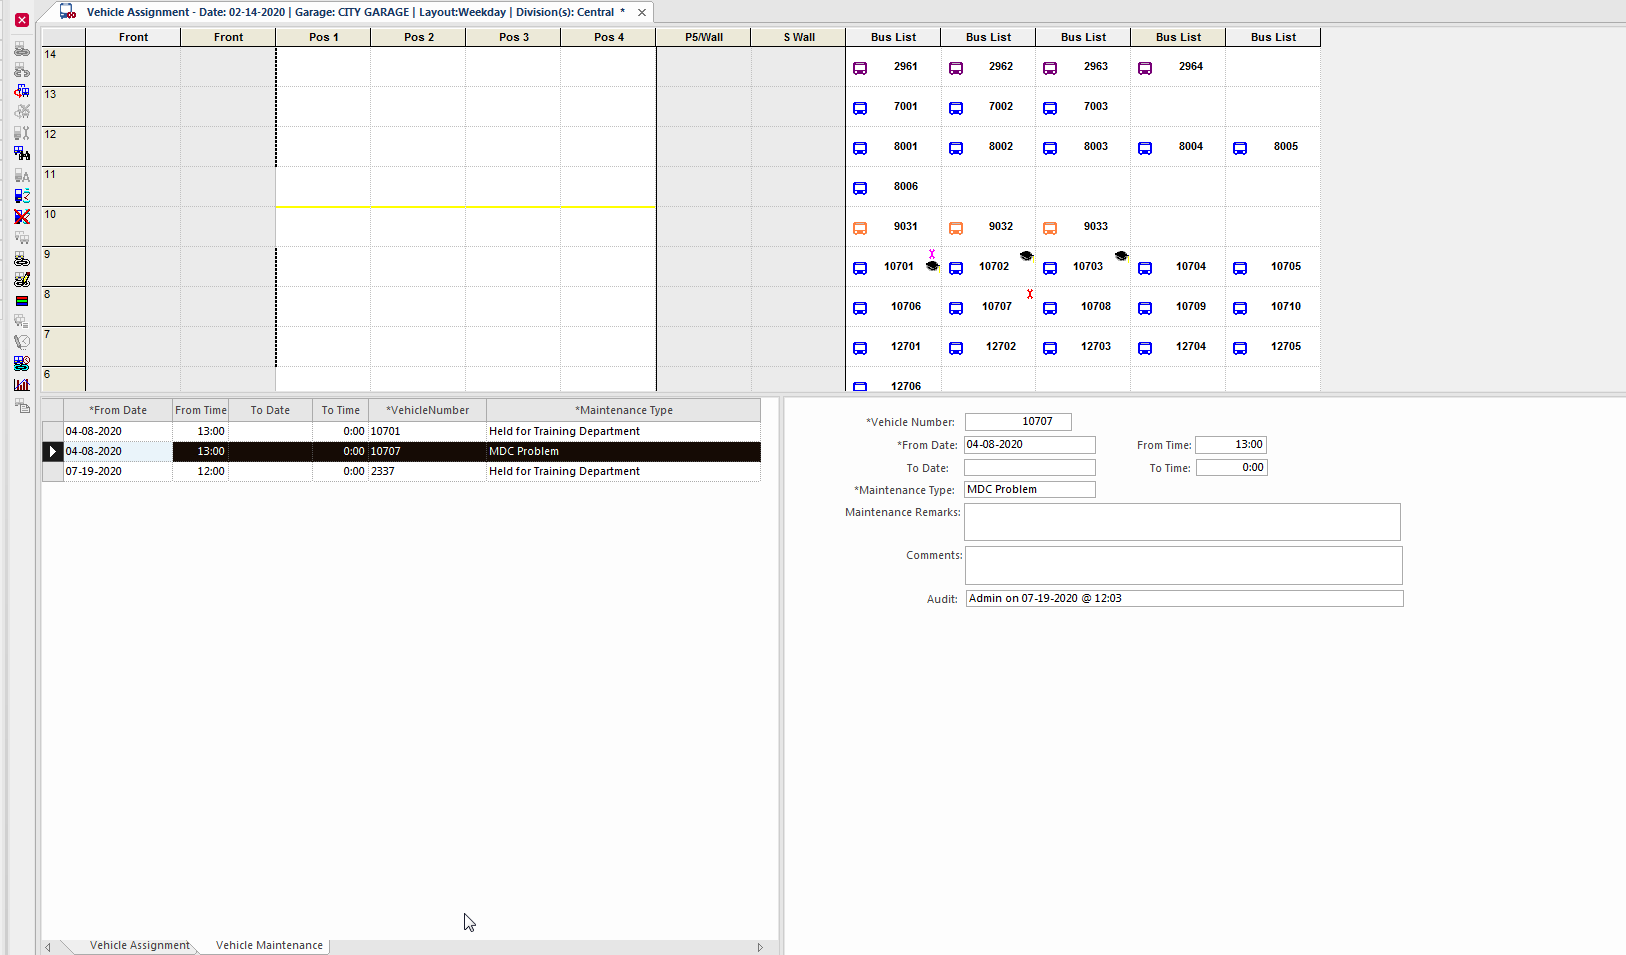Click the Maintenance Remarks text area
The height and width of the screenshot is (955, 1626).
[1183, 521]
